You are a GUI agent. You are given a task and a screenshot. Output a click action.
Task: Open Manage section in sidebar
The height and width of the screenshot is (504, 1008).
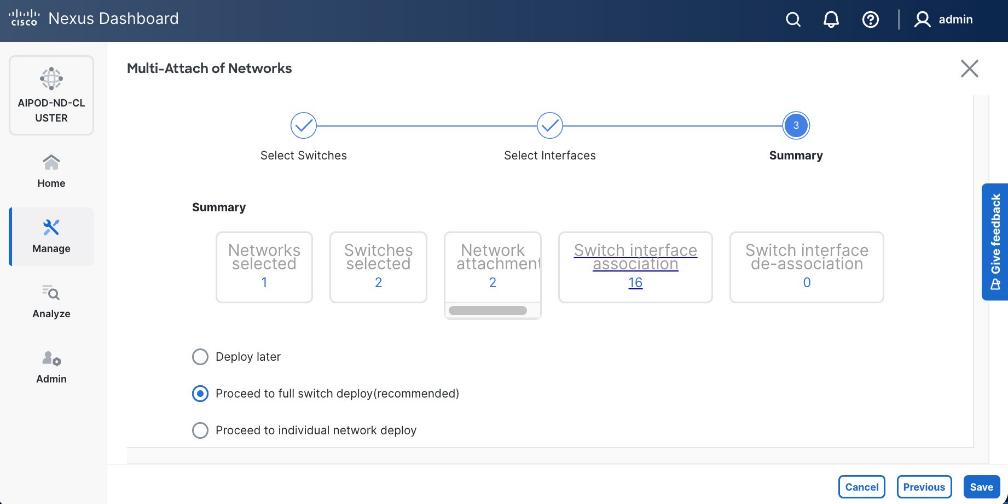(51, 237)
